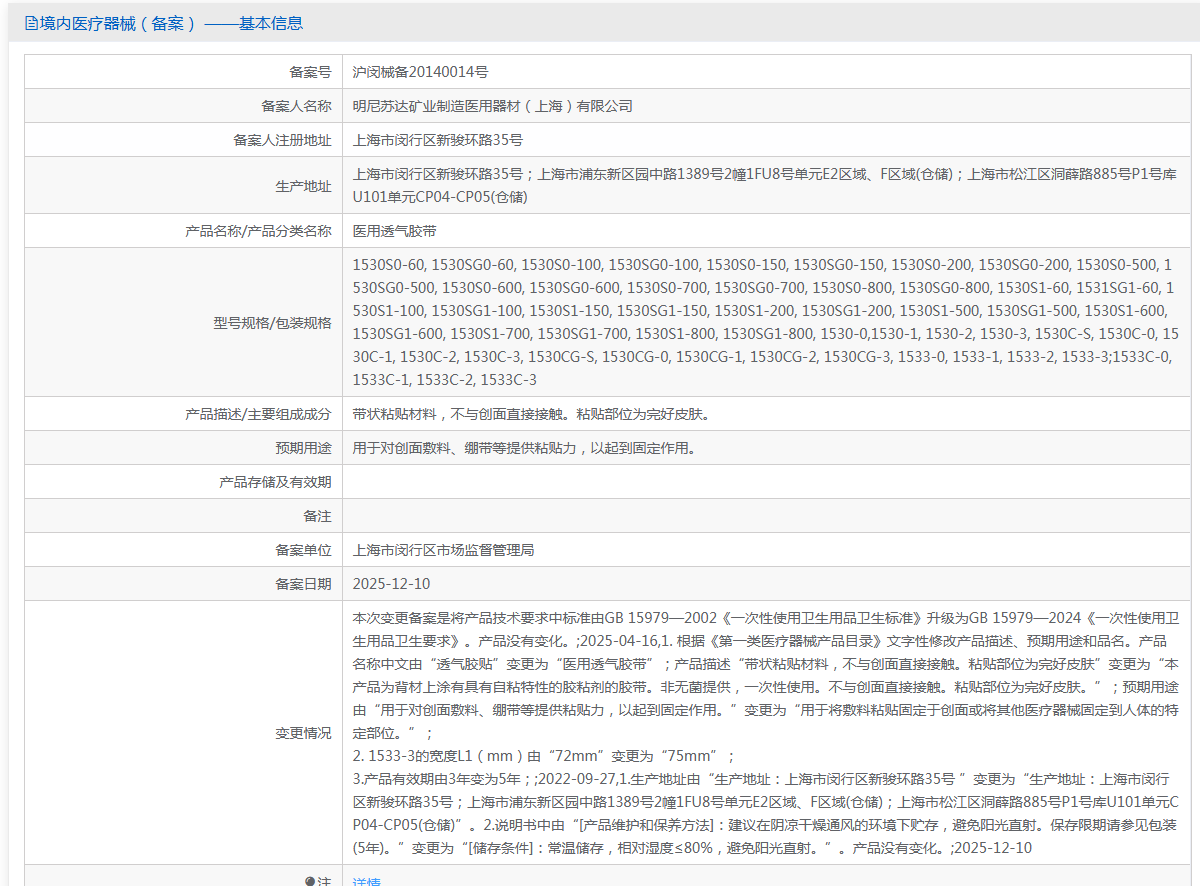Select description 带状粘贴材料，不与创面直接接触
Screen dimensions: 1200x886
tap(532, 414)
